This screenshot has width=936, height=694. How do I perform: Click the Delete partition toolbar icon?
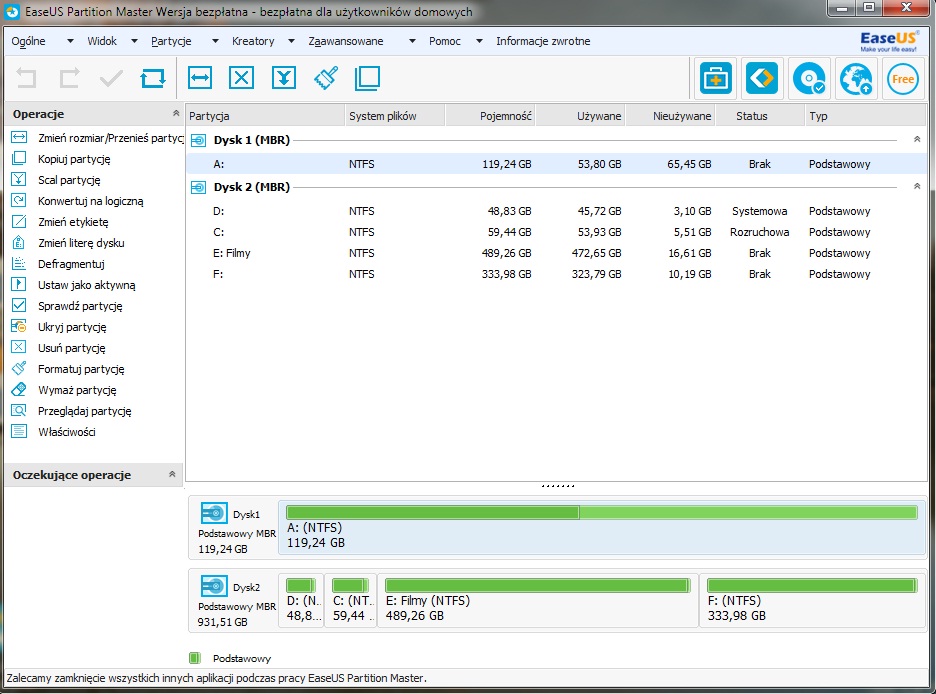tap(241, 78)
